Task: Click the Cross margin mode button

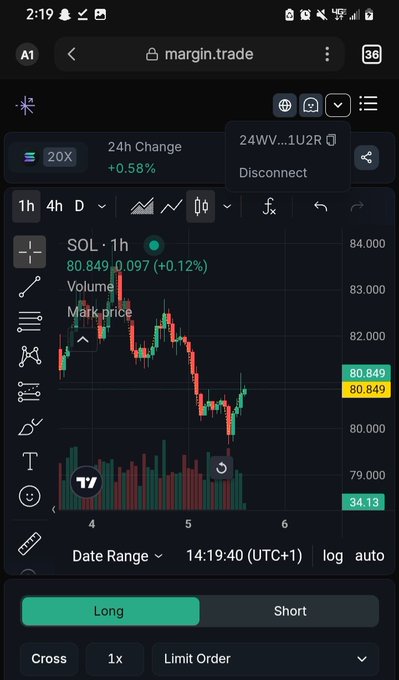Action: click(x=49, y=659)
